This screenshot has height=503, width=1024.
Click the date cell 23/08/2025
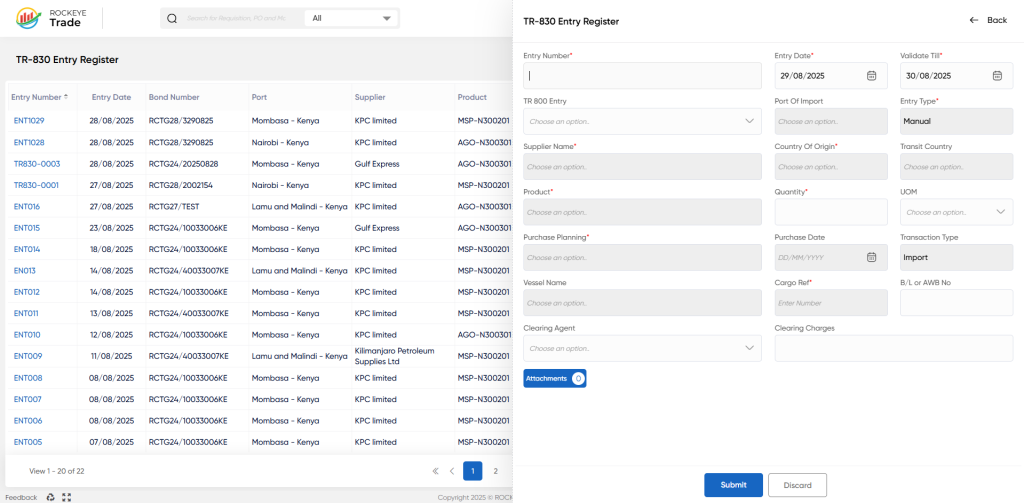coord(111,228)
